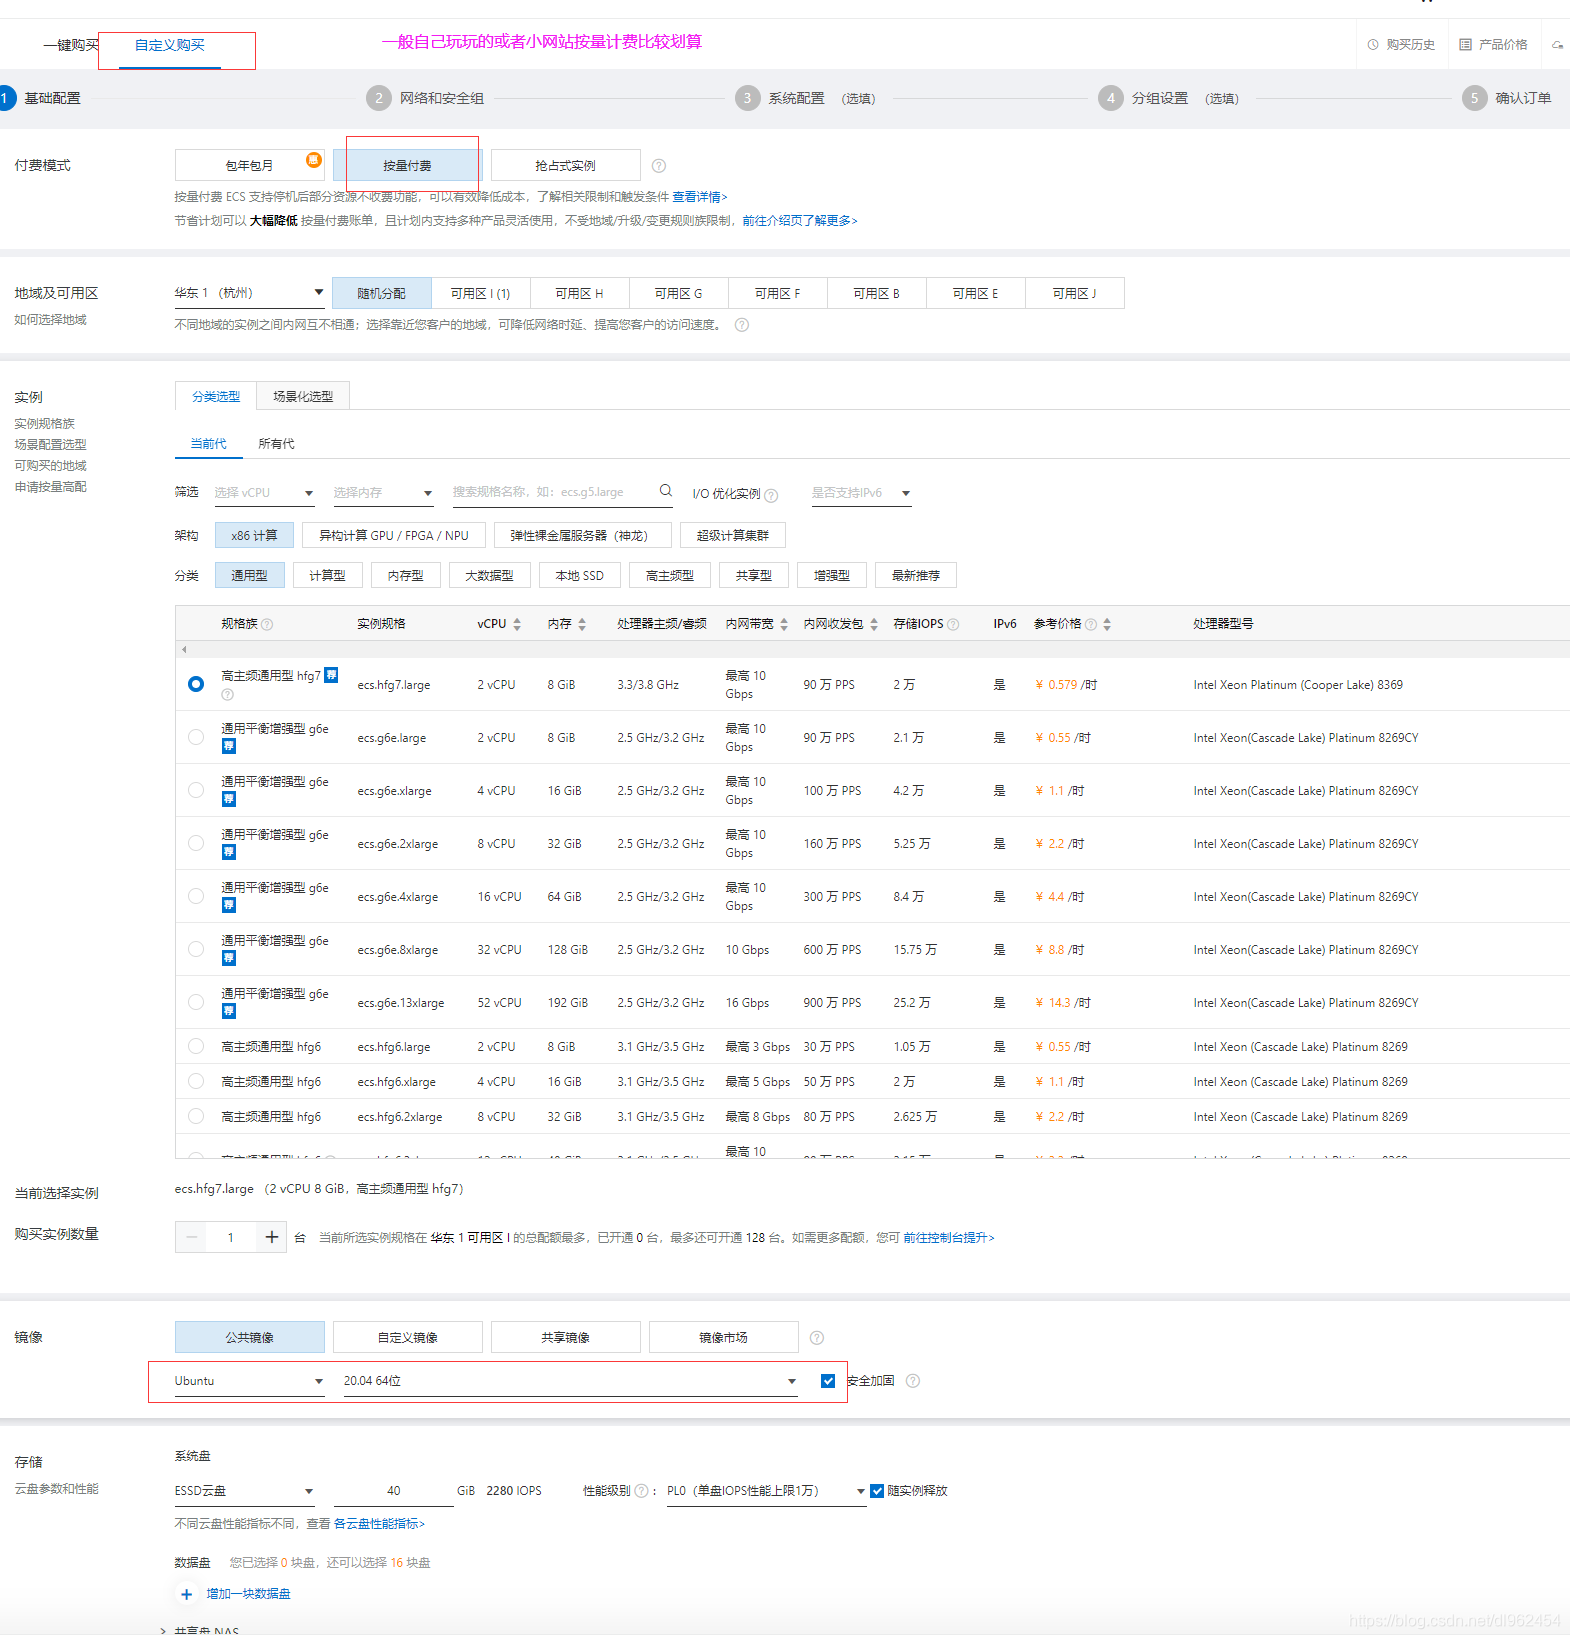Viewport: 1570px width, 1639px height.
Task: Sort table by 参考价格 arrows
Action: [x=1107, y=624]
